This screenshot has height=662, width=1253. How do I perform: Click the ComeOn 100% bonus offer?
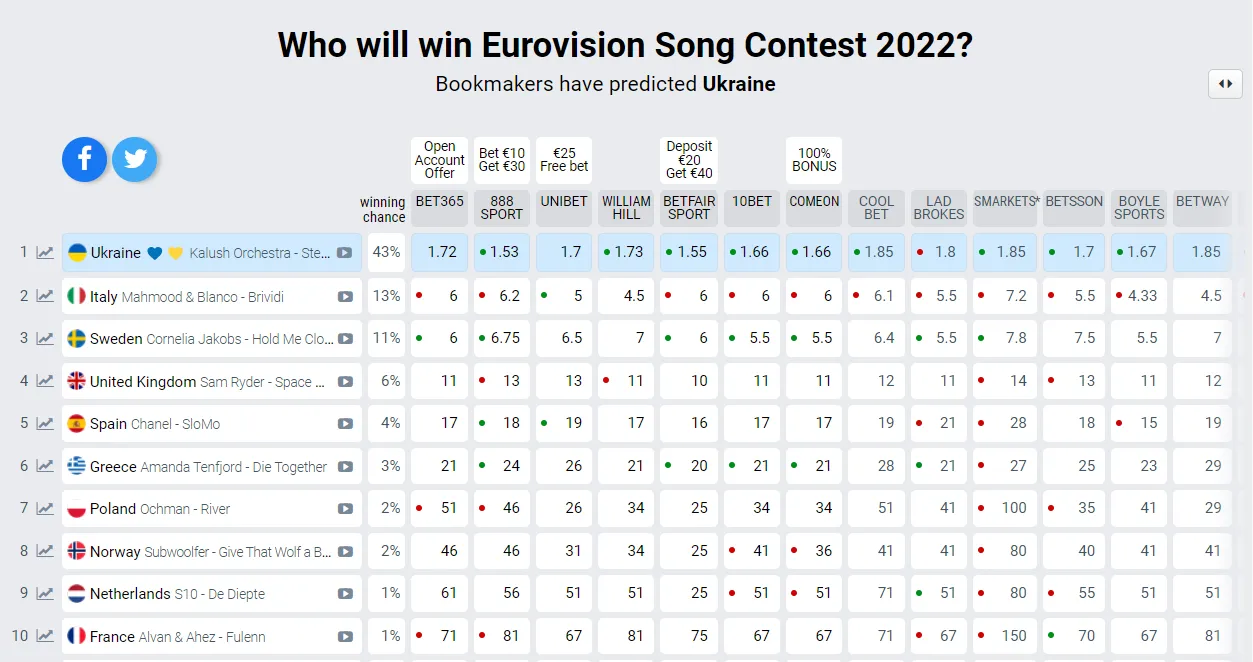click(x=814, y=160)
